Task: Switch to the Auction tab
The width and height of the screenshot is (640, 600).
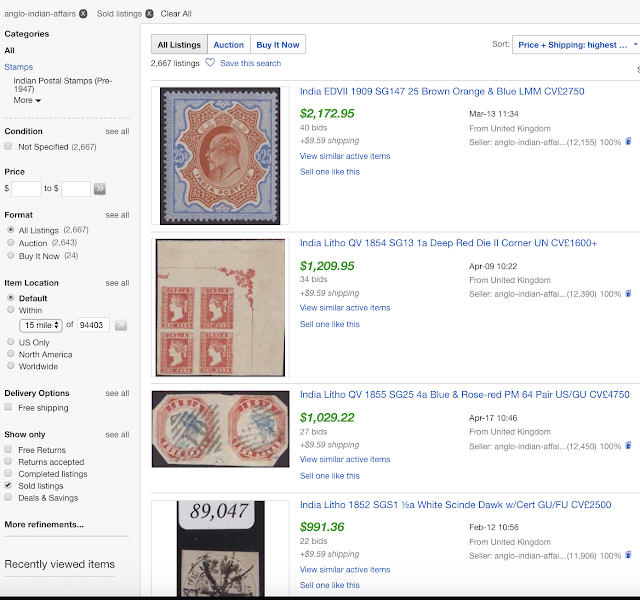Action: coord(228,45)
